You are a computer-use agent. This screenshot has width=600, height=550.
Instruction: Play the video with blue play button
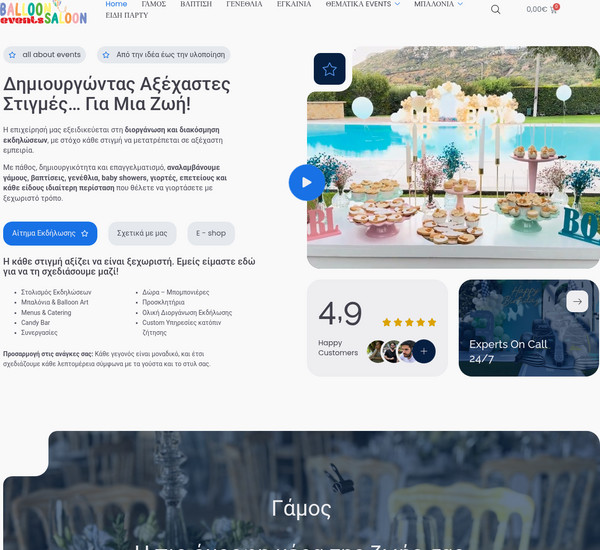pyautogui.click(x=307, y=183)
